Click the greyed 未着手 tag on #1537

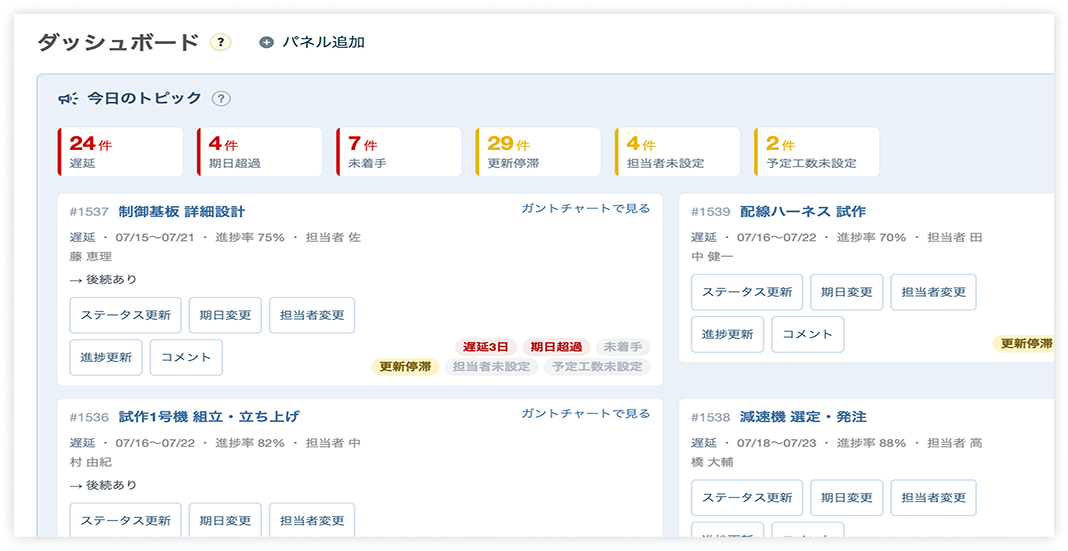tap(623, 347)
